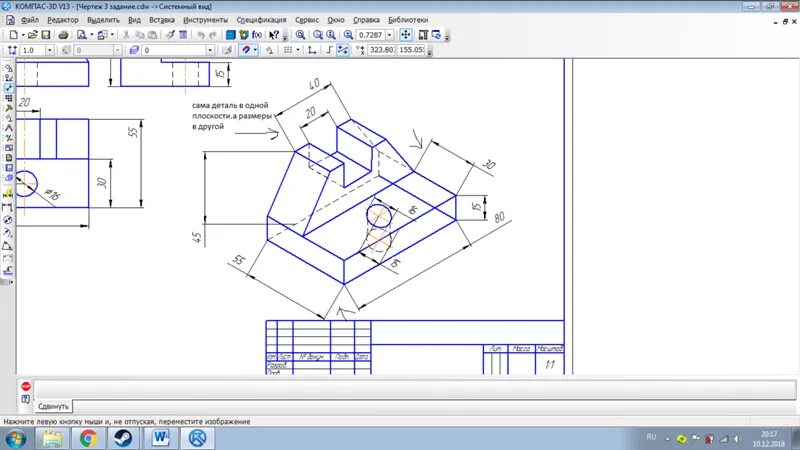Click the highlighted Dimensions panel switch
800x450 pixels.
pyautogui.click(x=8, y=88)
